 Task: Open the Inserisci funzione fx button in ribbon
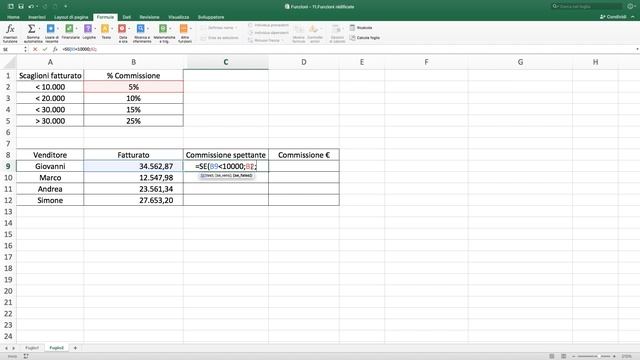coord(10,33)
